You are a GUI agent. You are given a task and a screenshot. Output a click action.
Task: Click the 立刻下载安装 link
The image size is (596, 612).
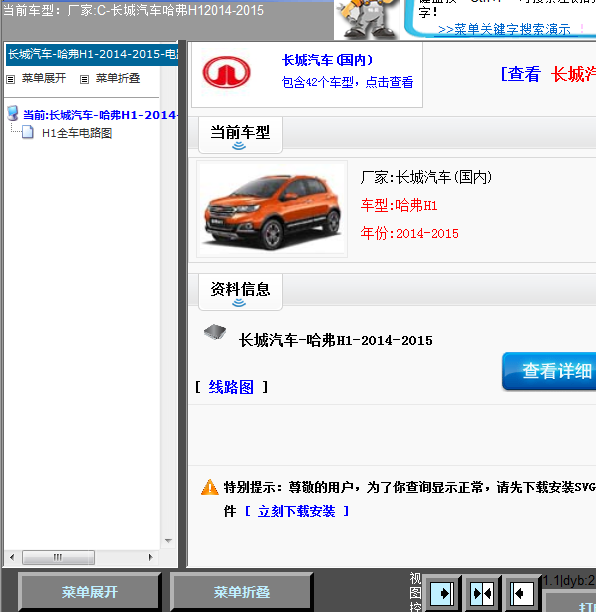coord(296,511)
